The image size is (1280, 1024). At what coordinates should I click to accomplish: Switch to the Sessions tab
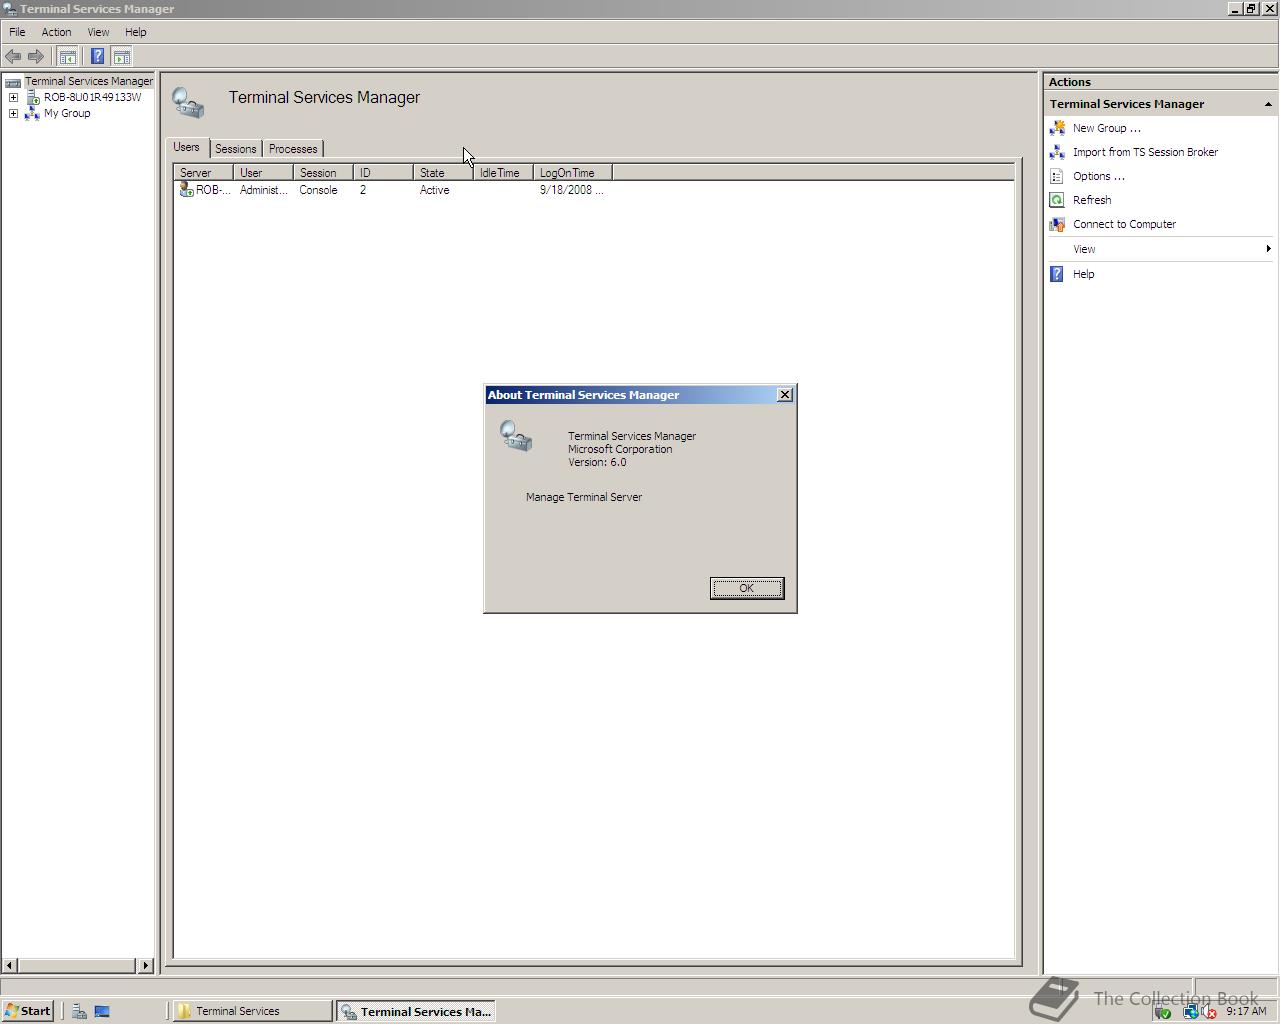(236, 149)
